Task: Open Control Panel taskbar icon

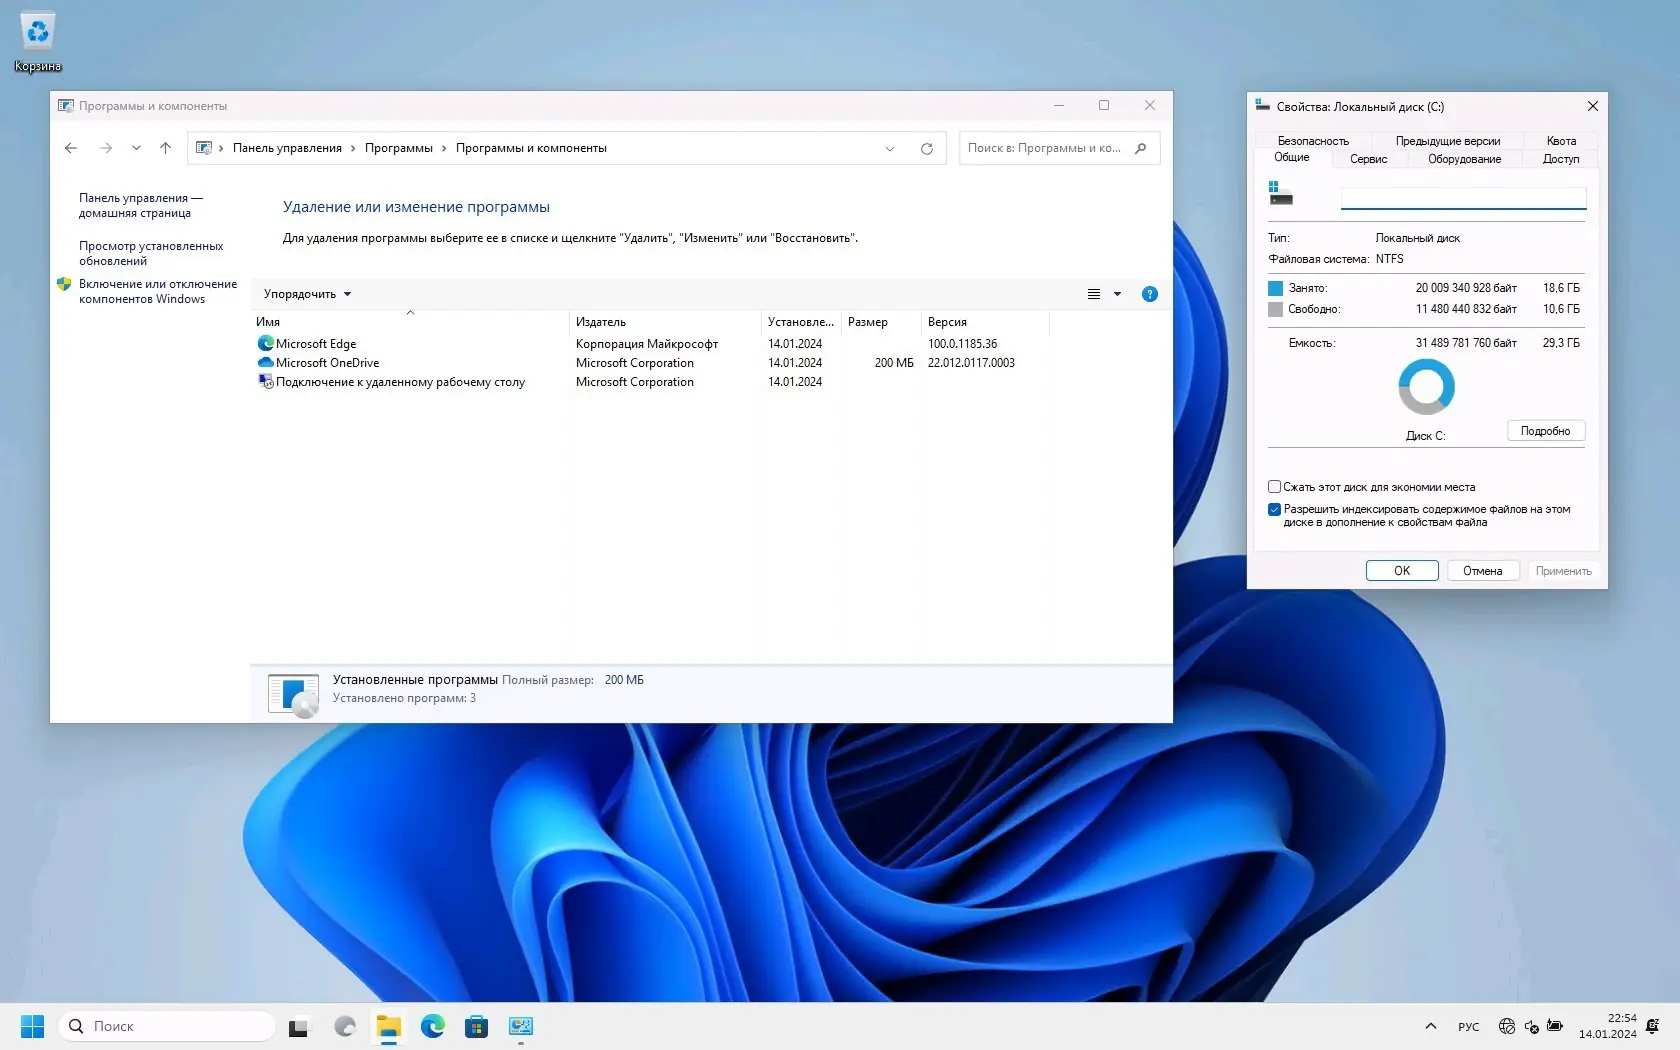Action: click(521, 1027)
